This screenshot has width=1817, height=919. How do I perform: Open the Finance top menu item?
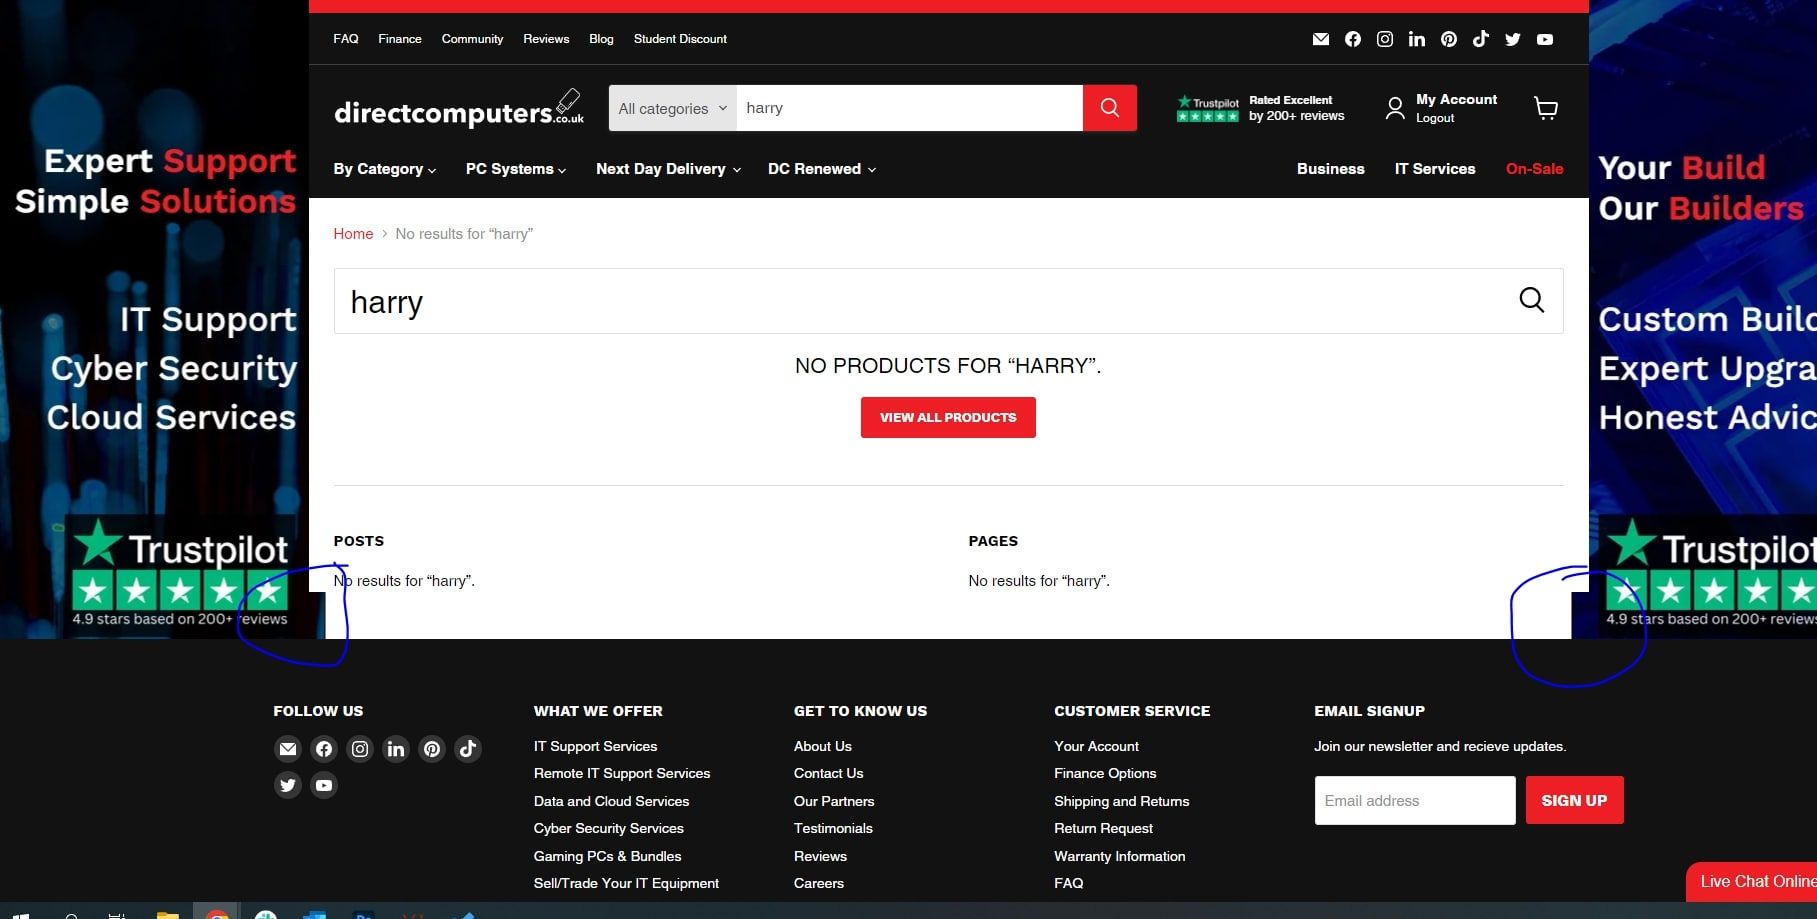click(x=400, y=39)
